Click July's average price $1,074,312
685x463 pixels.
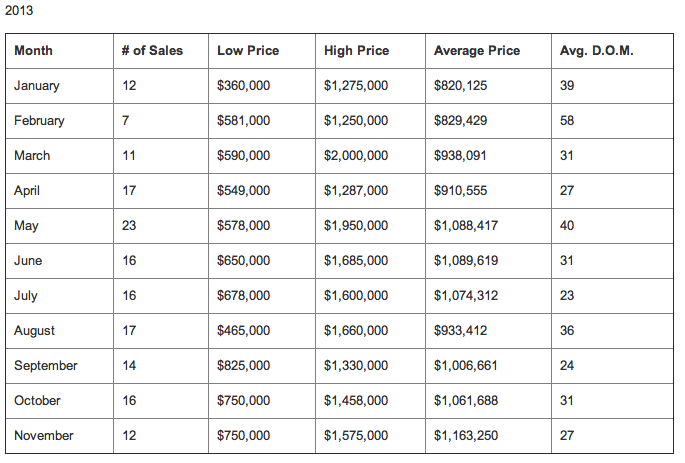click(x=466, y=296)
